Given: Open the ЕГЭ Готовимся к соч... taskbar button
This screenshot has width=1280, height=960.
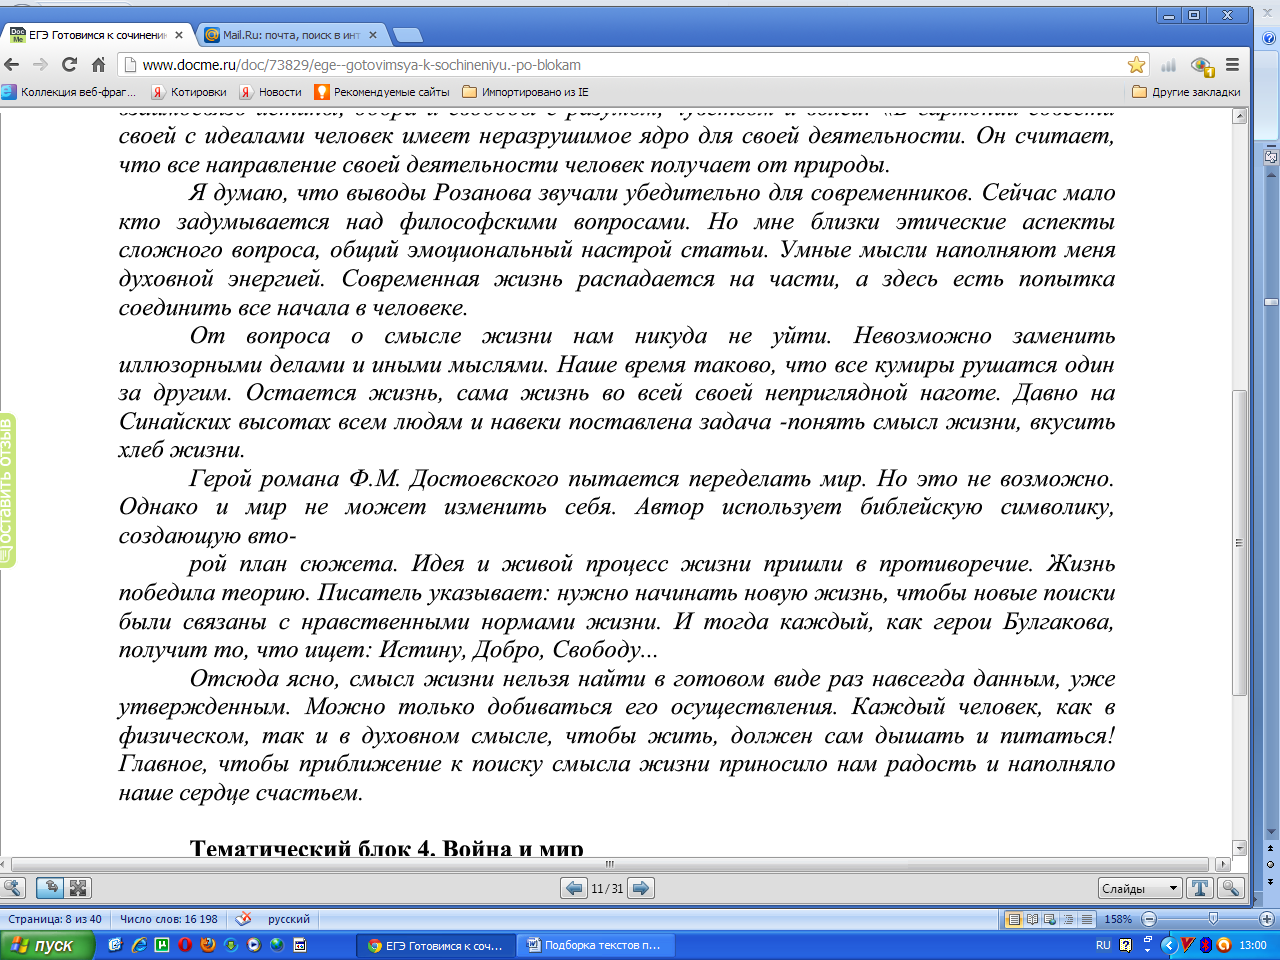Looking at the screenshot, I should 436,945.
